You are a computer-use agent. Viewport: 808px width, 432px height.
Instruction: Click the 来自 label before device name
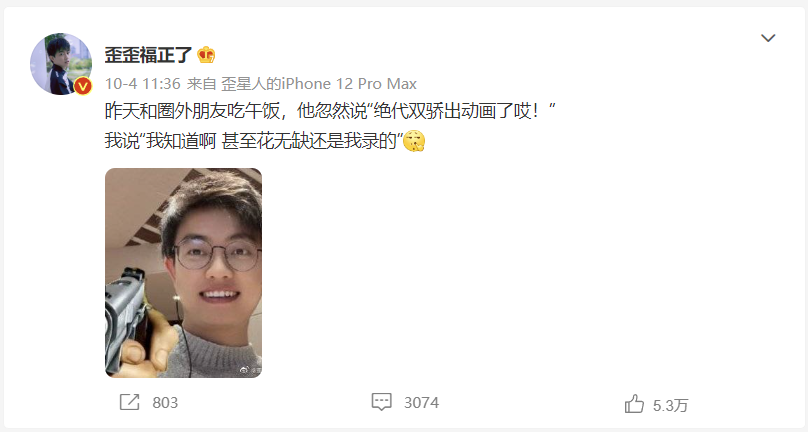(201, 84)
